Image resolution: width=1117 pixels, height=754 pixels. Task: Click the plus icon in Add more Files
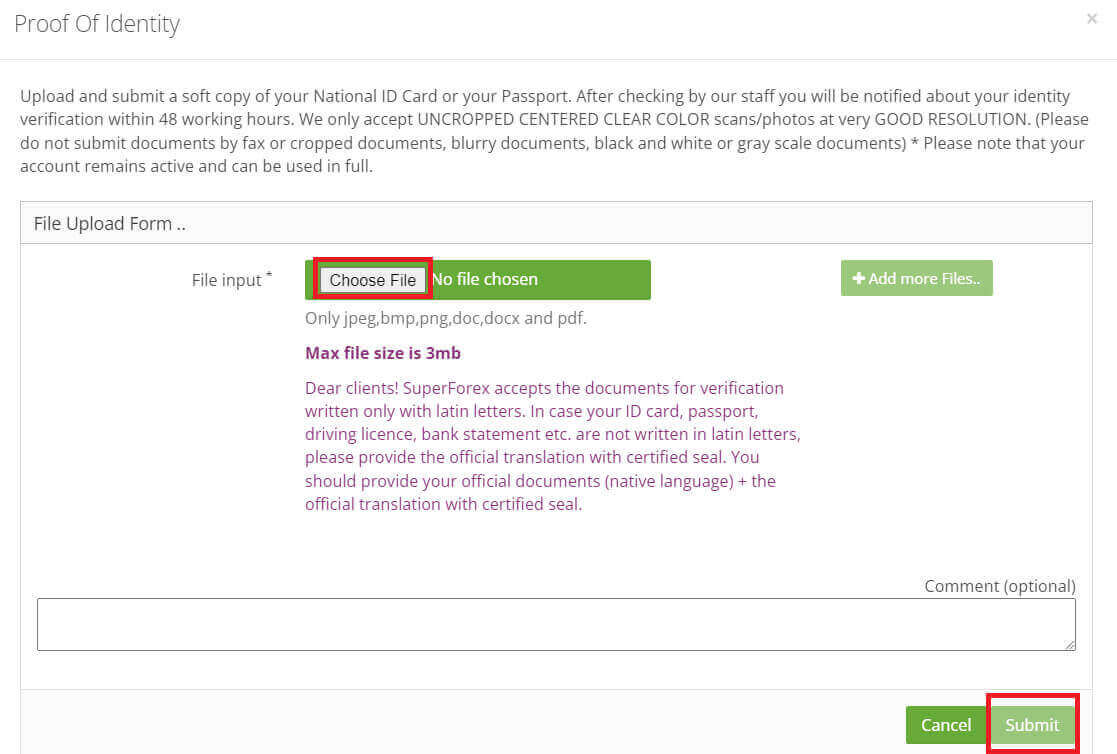[858, 279]
